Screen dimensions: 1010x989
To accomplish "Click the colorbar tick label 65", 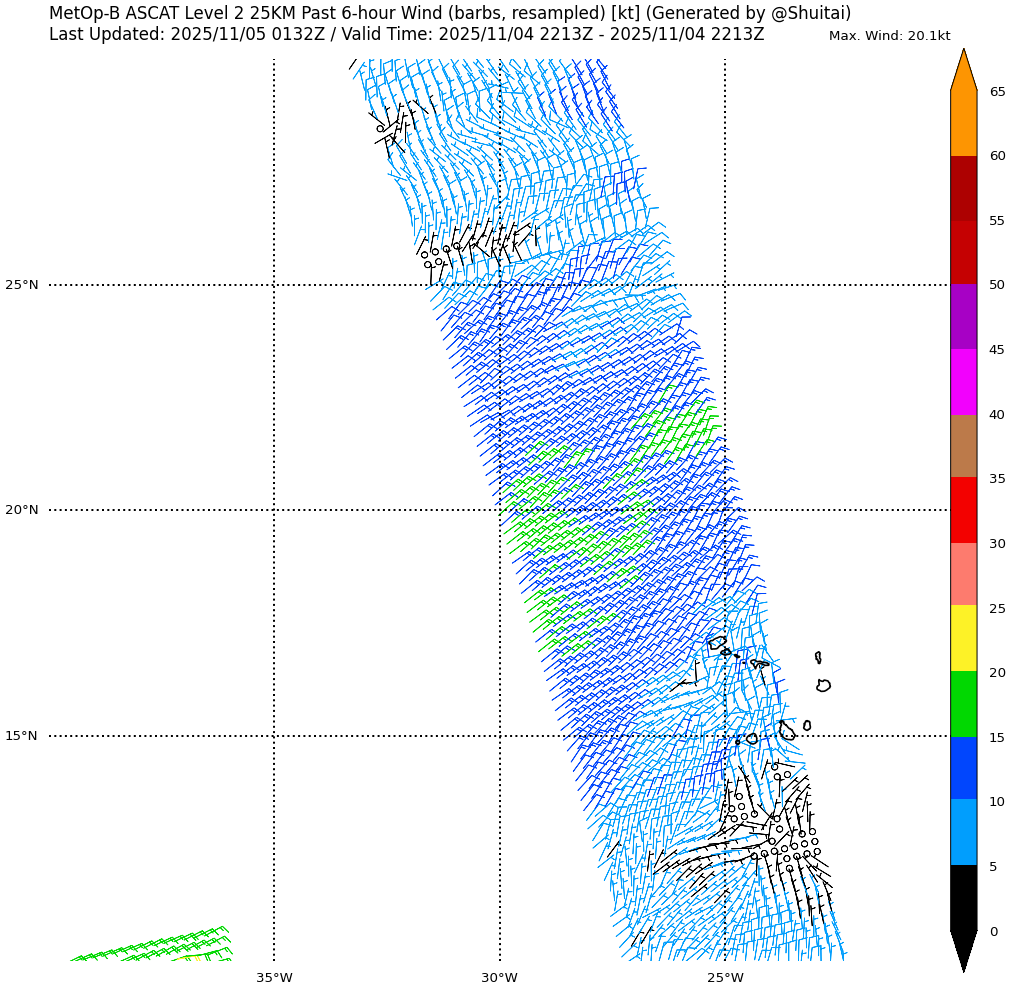I will pyautogui.click(x=997, y=92).
